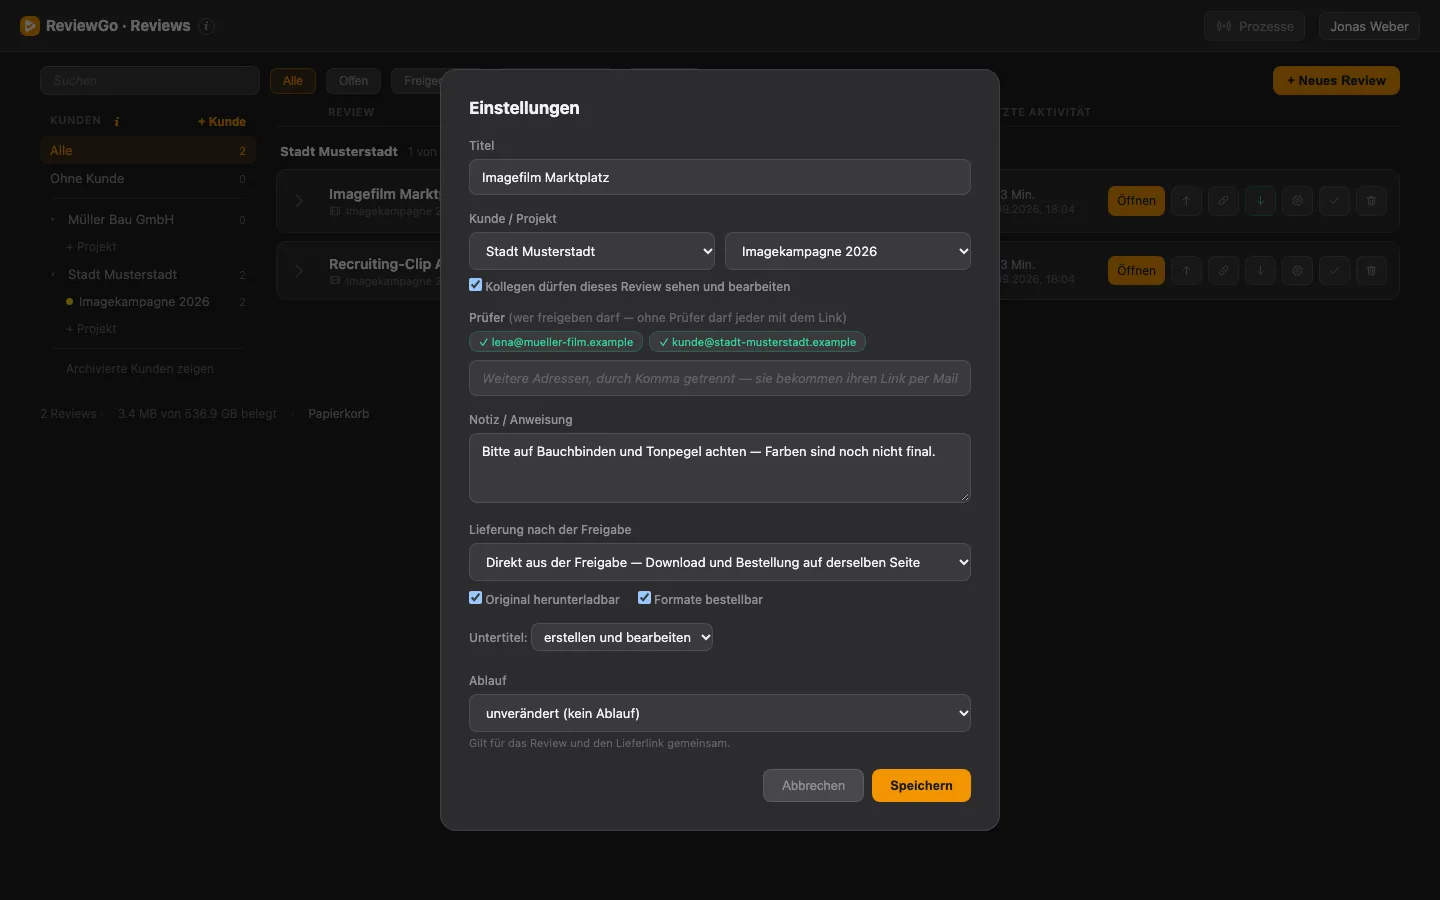Image resolution: width=1440 pixels, height=900 pixels.
Task: Open gear settings icon in Recruiting-Clip row
Action: point(1297,271)
